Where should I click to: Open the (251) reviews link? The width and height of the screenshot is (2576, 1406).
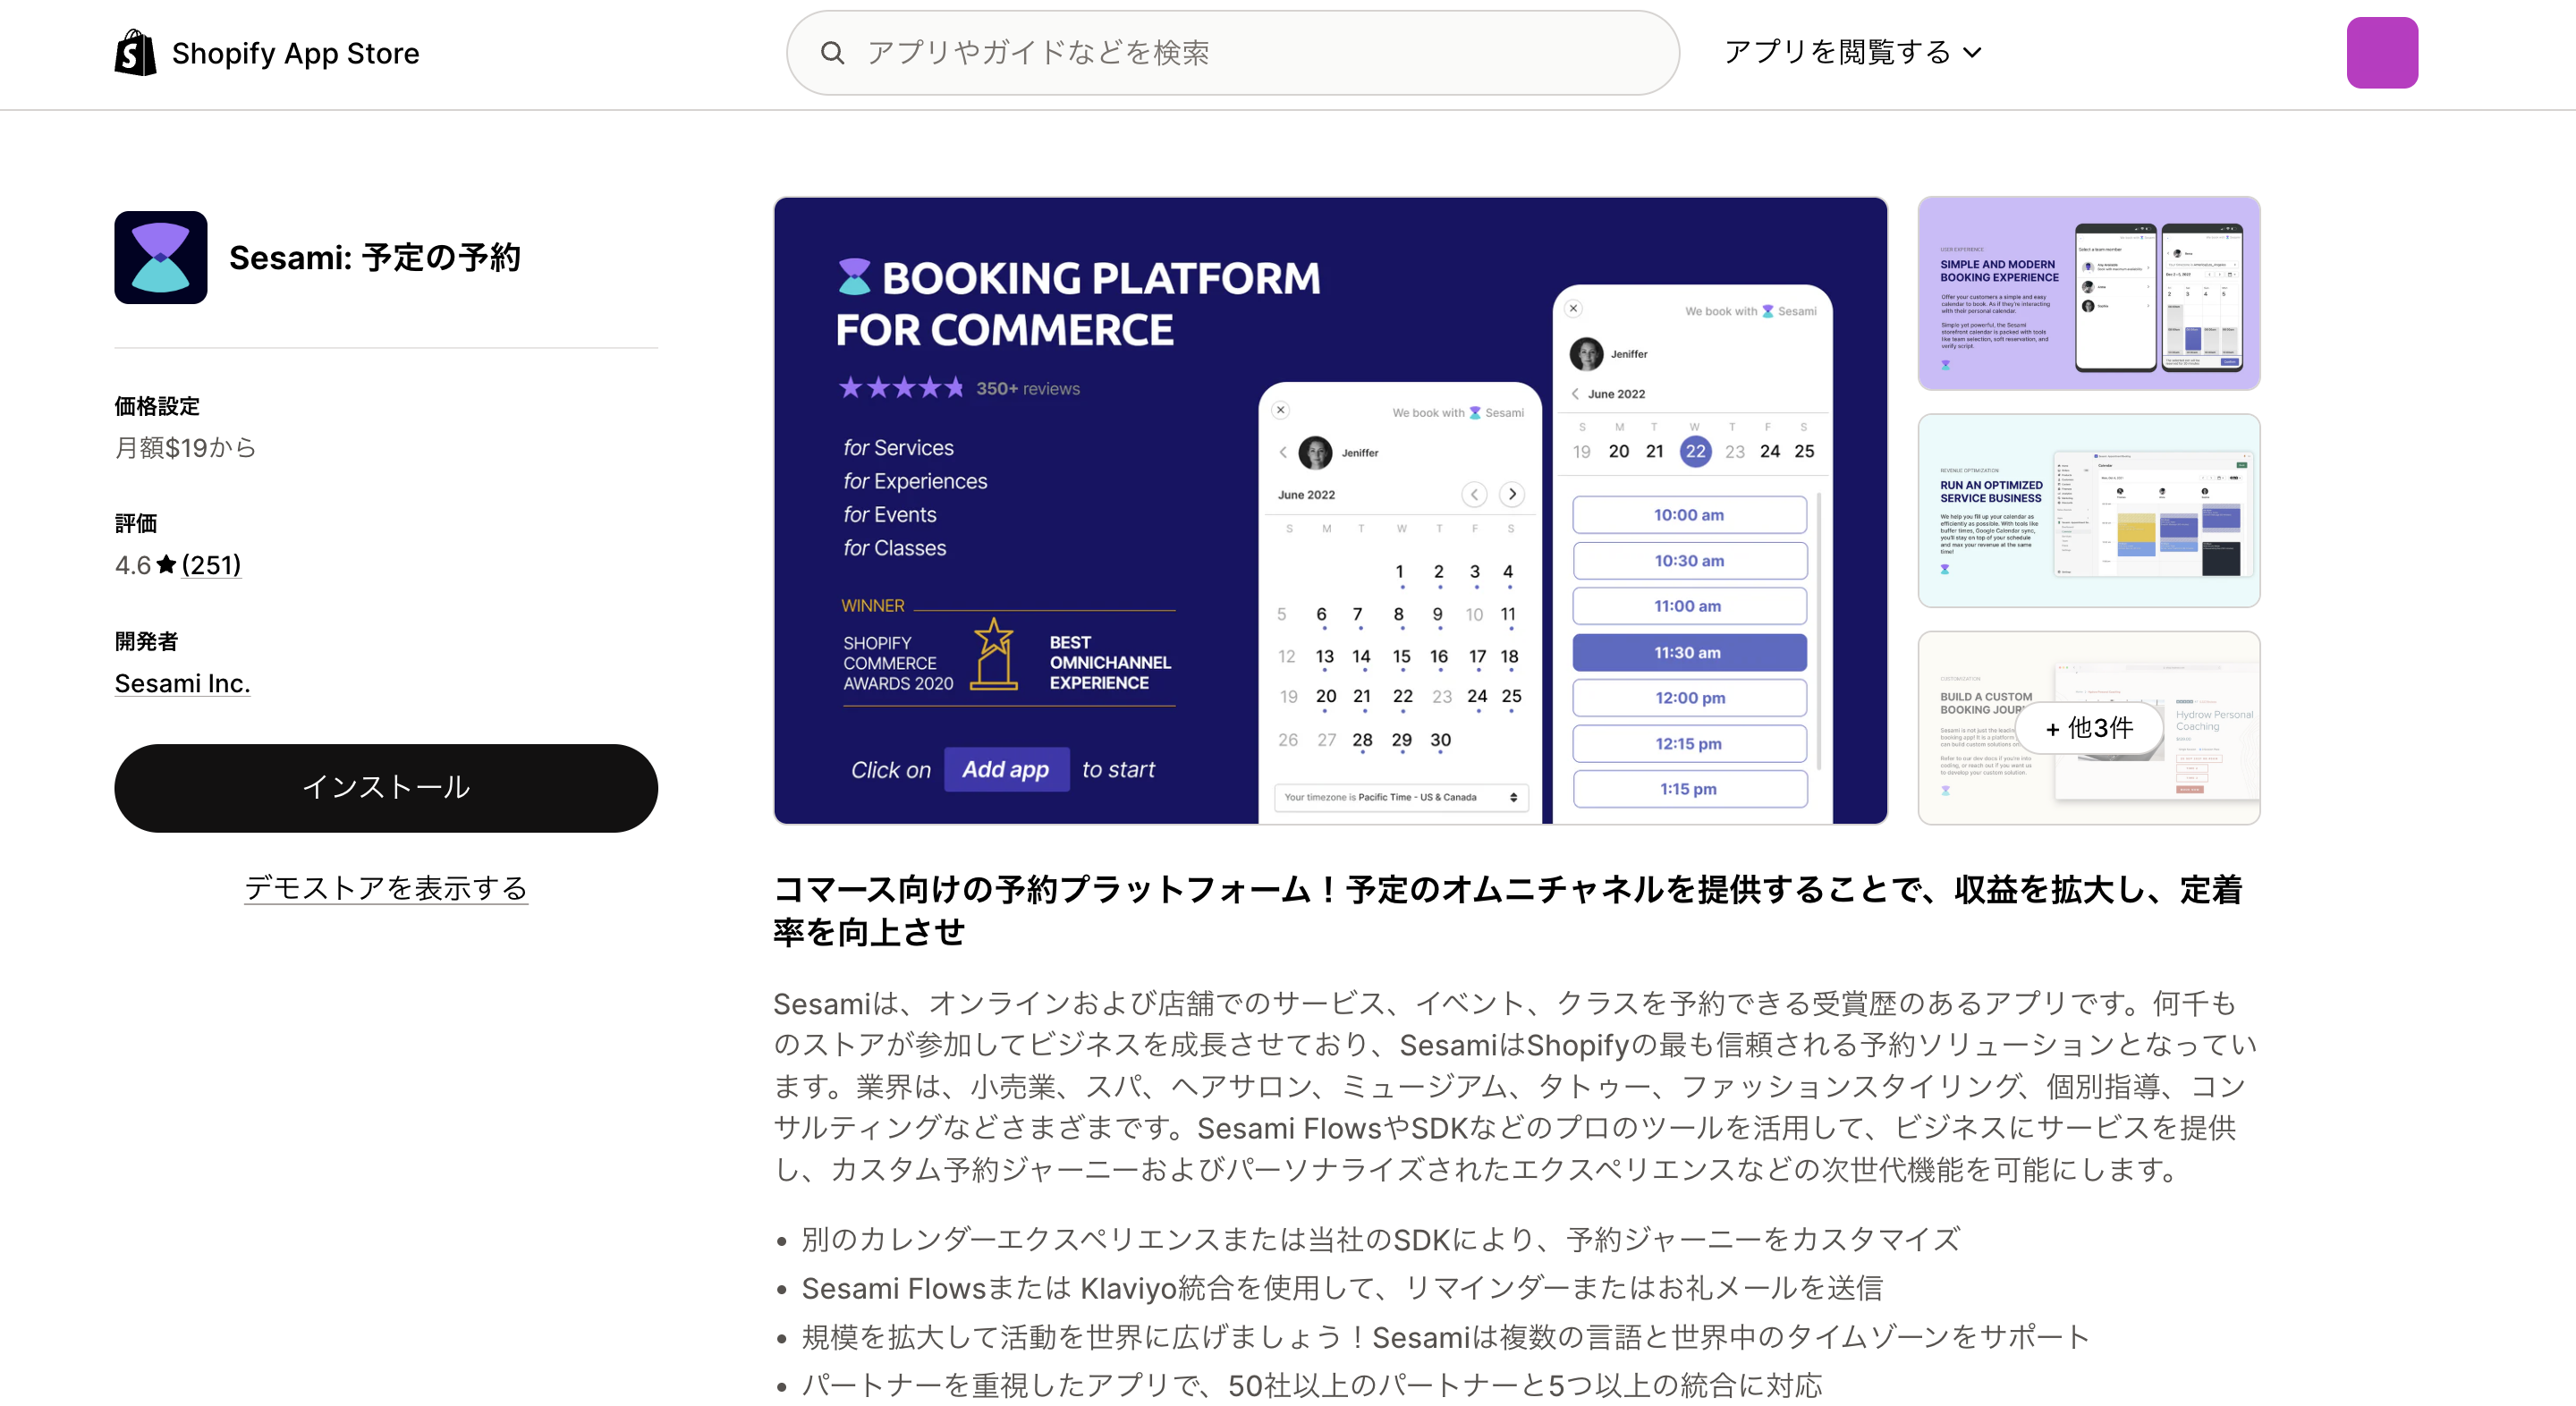click(x=211, y=565)
